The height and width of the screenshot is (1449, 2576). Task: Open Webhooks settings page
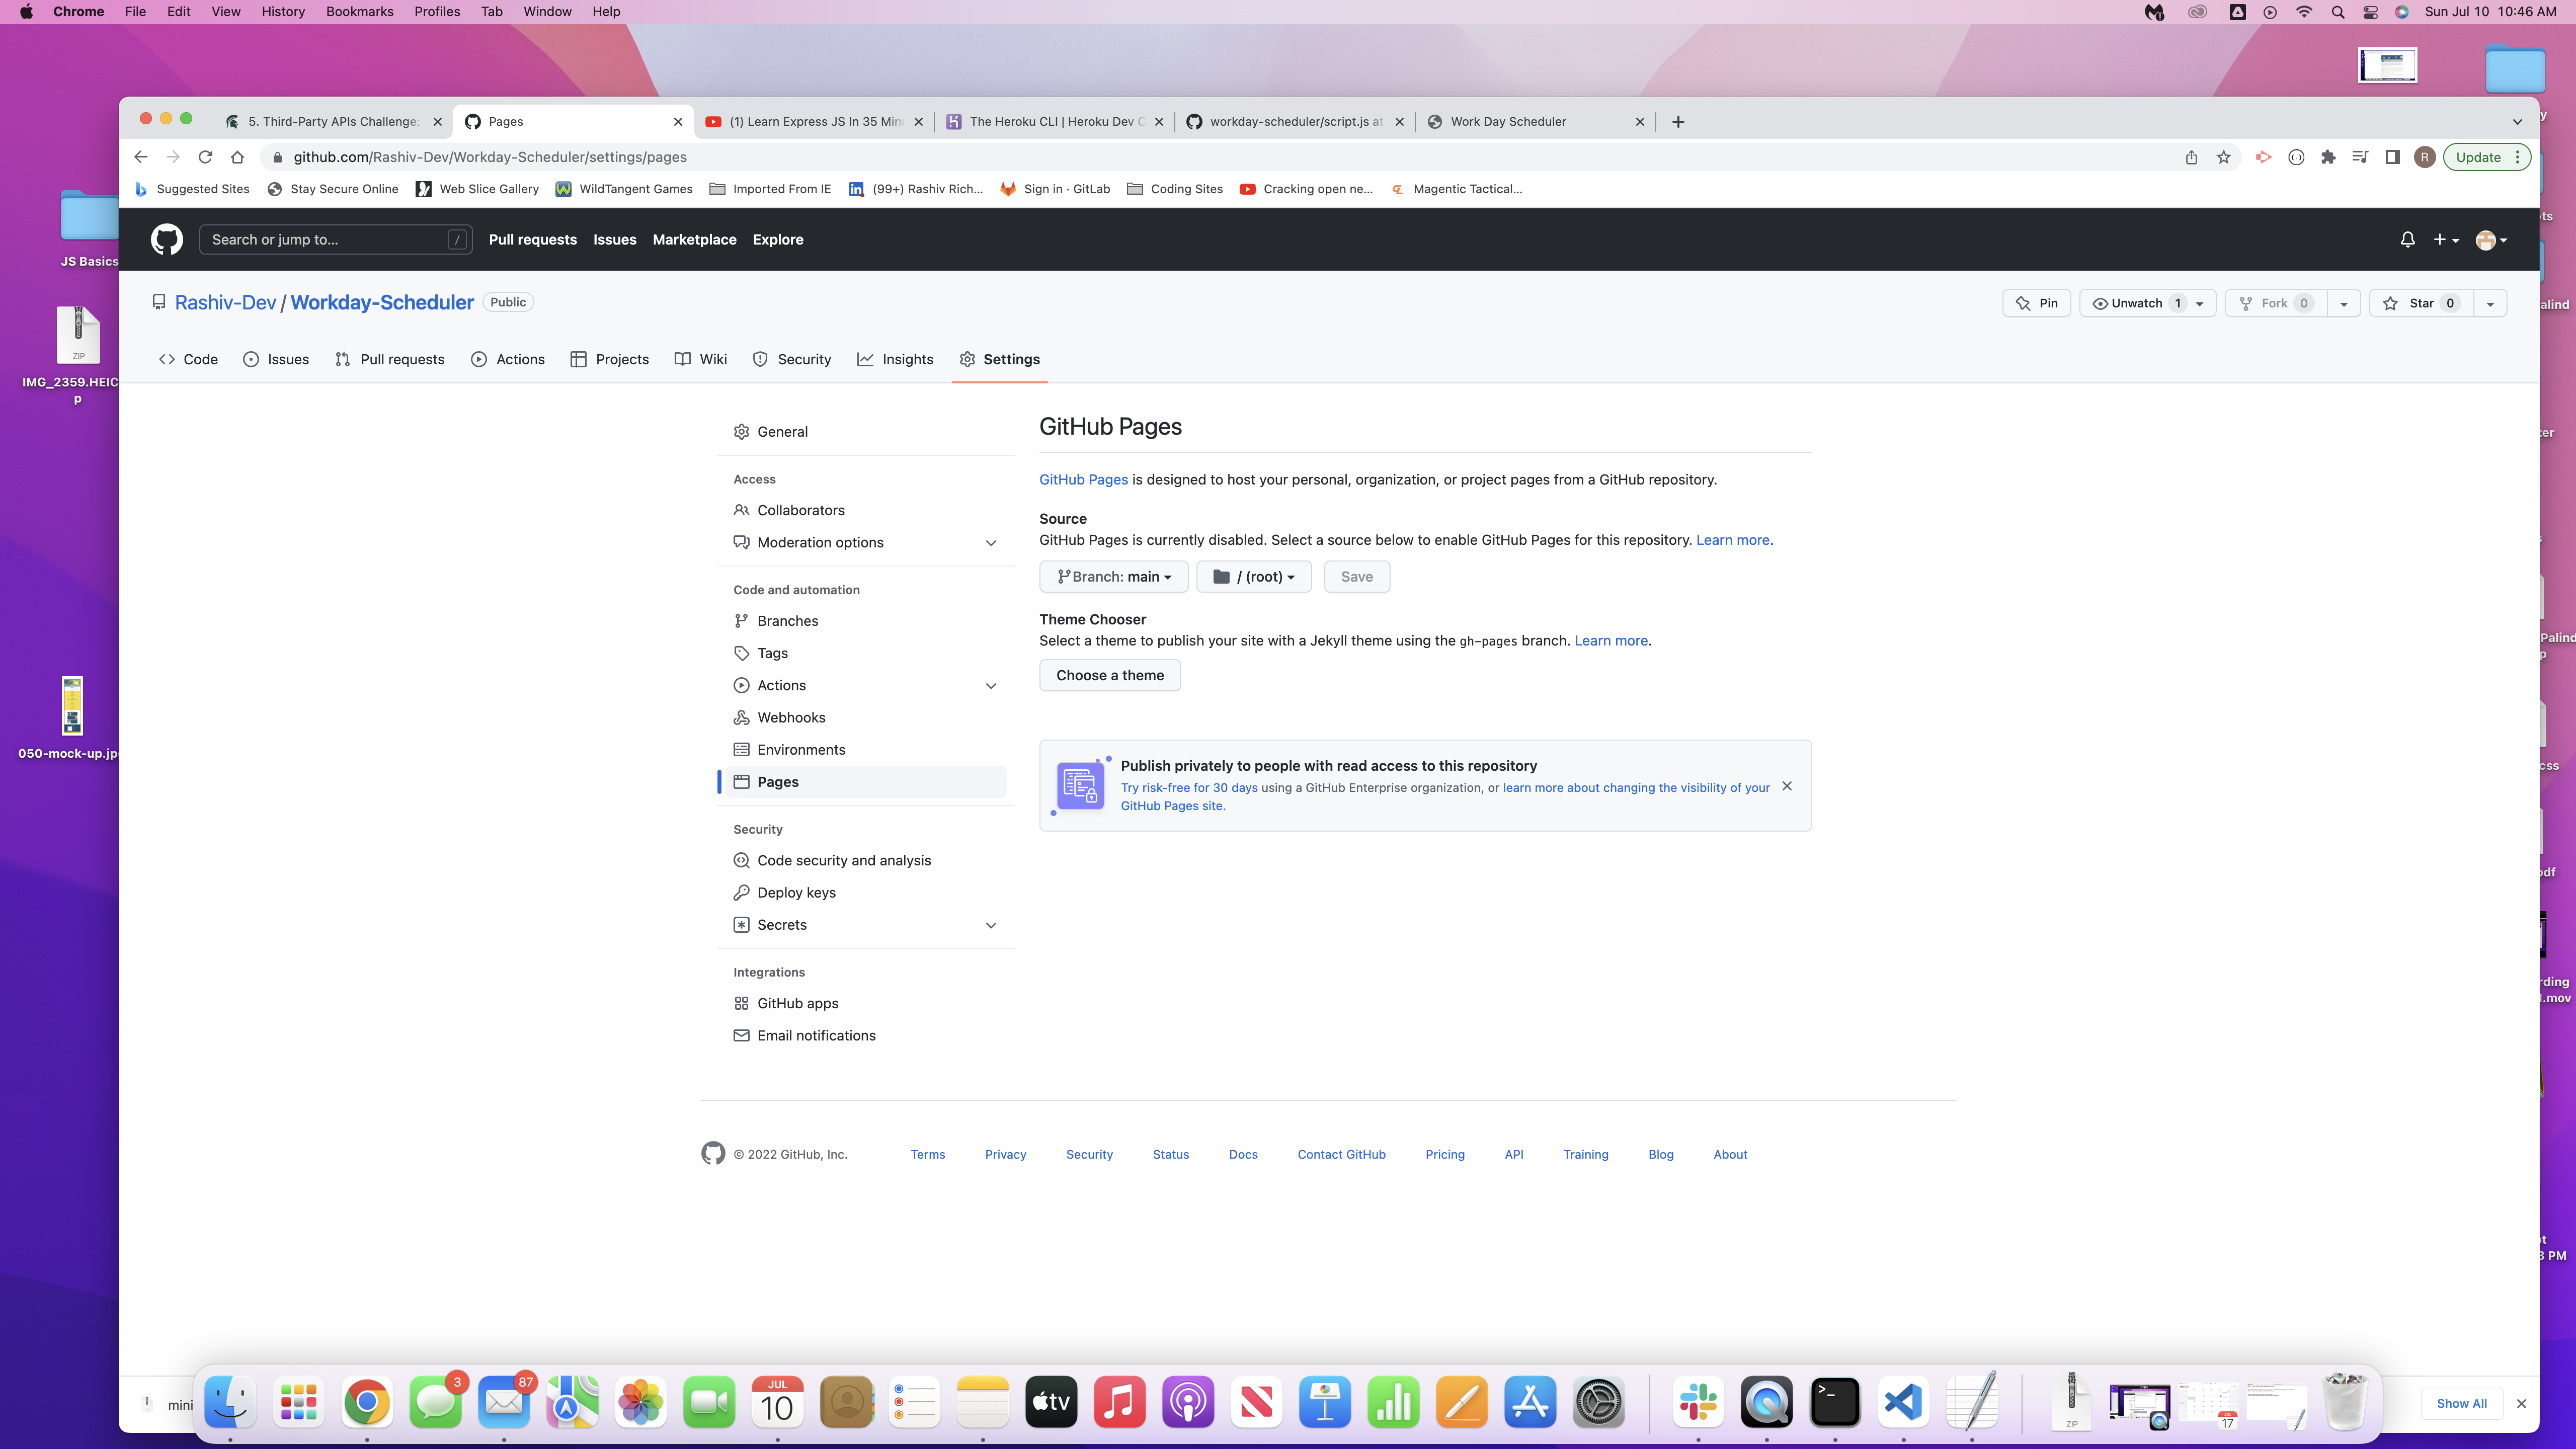[x=791, y=717]
